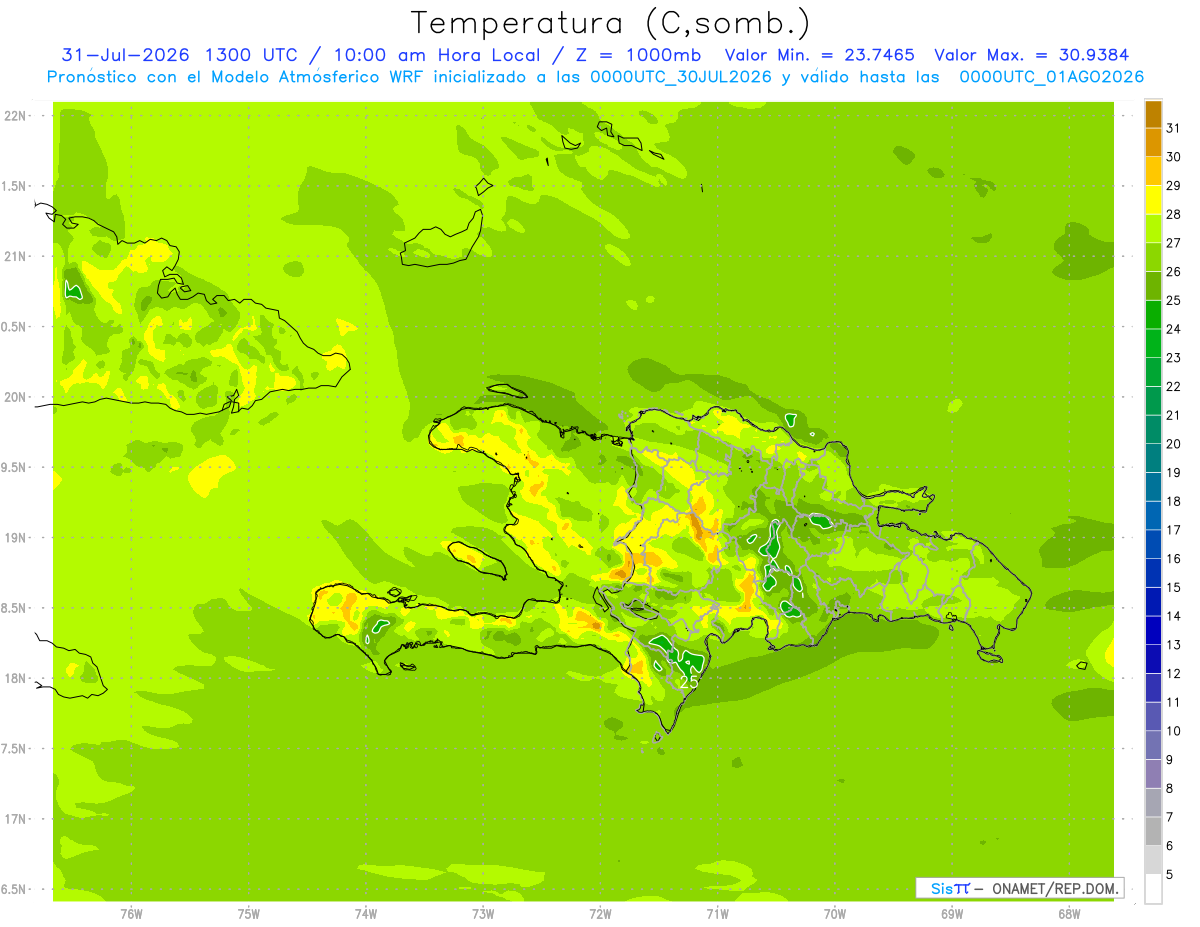Click the '19N' latitude label
The width and height of the screenshot is (1200, 927).
(17, 538)
